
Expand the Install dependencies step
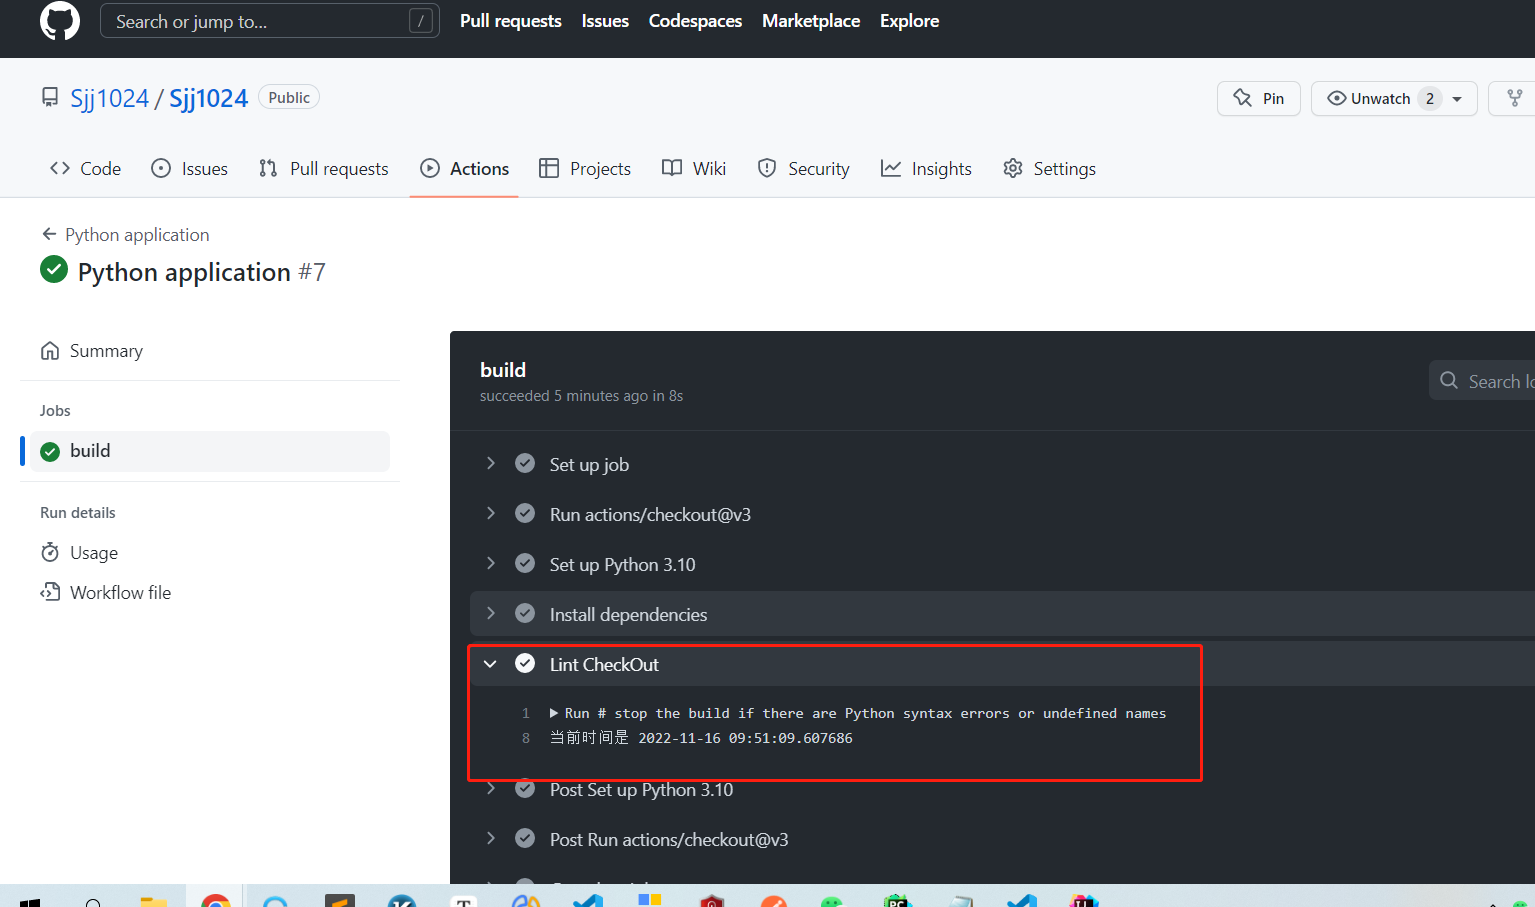(490, 613)
